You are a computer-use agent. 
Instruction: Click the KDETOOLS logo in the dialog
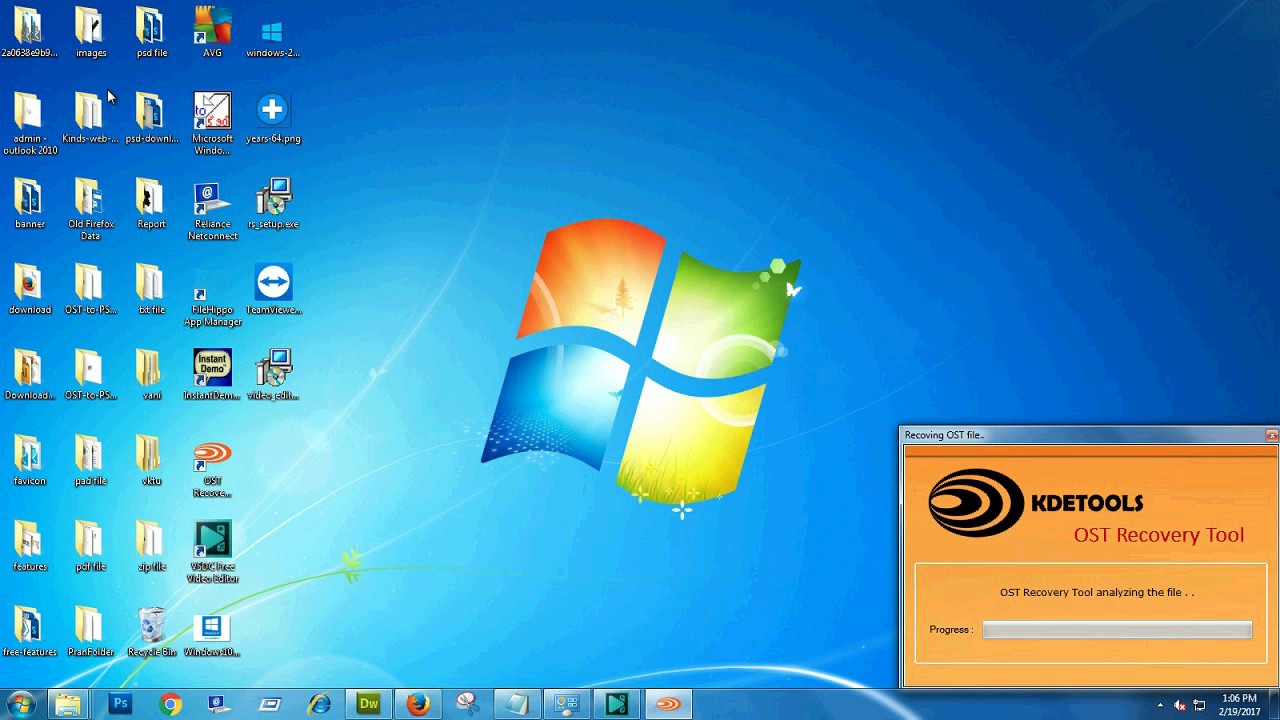click(x=1035, y=503)
